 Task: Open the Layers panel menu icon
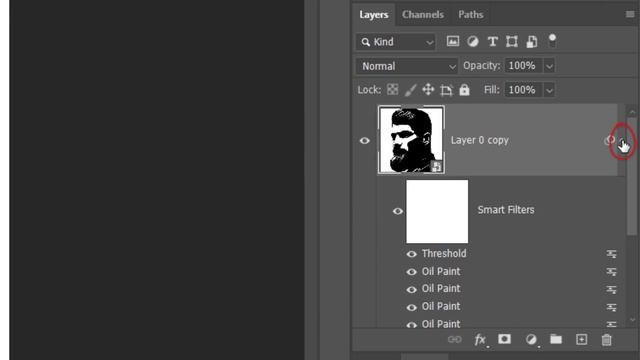click(630, 14)
